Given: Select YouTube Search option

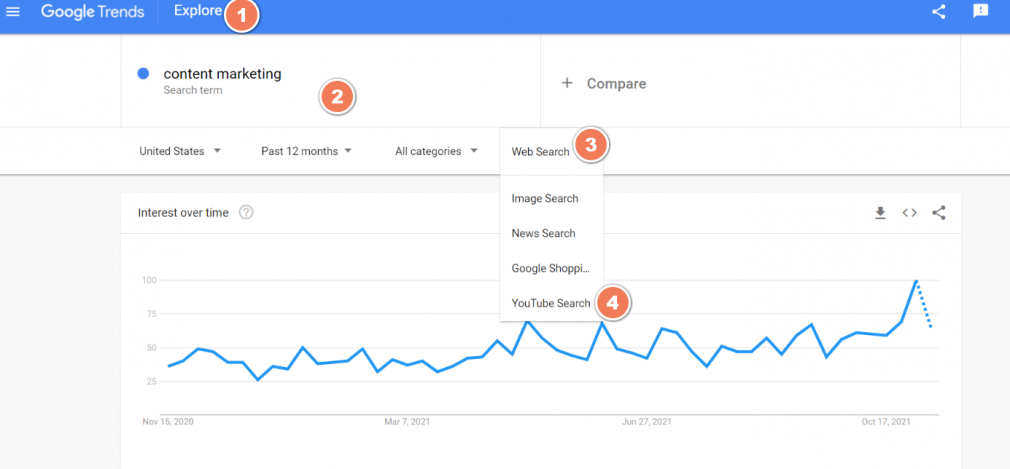Looking at the screenshot, I should (x=551, y=303).
